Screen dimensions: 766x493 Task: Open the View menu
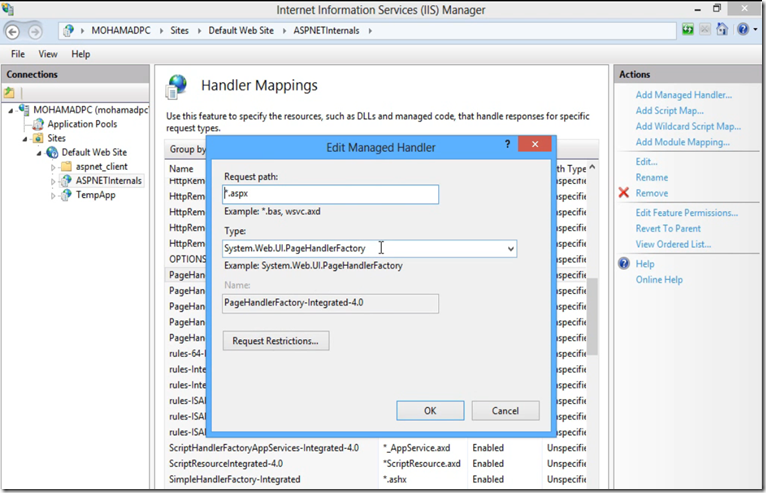click(48, 54)
